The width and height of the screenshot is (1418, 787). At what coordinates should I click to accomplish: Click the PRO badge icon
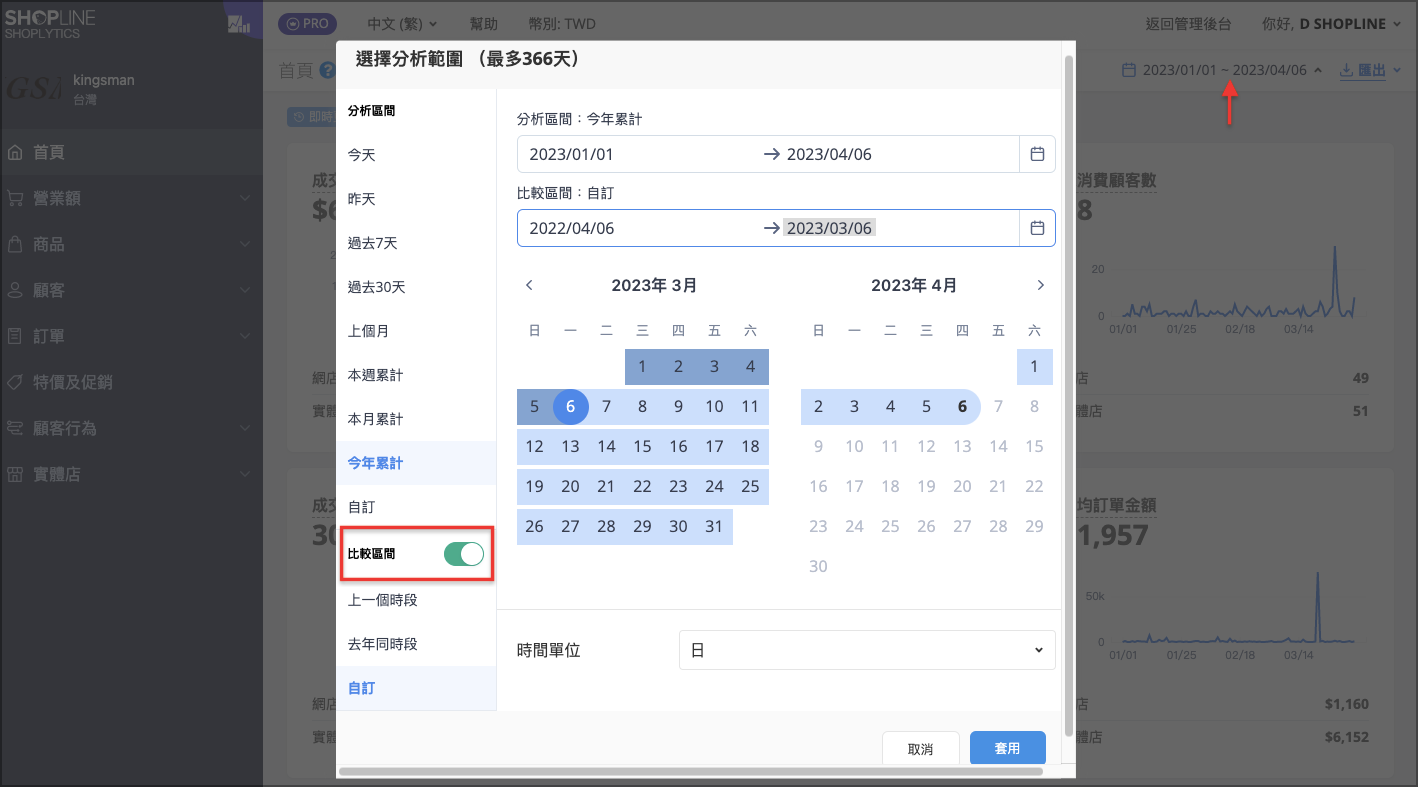click(x=307, y=24)
